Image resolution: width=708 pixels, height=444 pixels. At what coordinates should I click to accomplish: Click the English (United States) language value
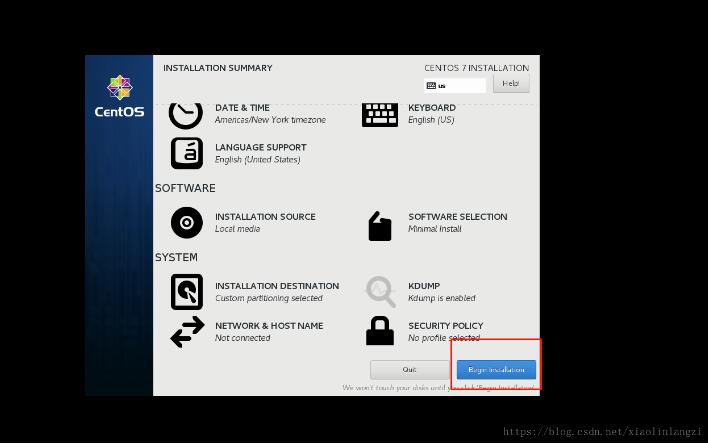tap(257, 160)
